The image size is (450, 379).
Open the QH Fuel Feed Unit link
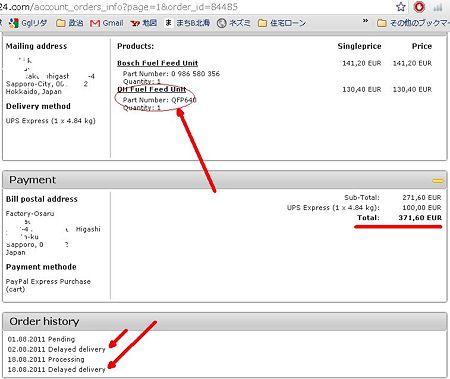tap(152, 89)
